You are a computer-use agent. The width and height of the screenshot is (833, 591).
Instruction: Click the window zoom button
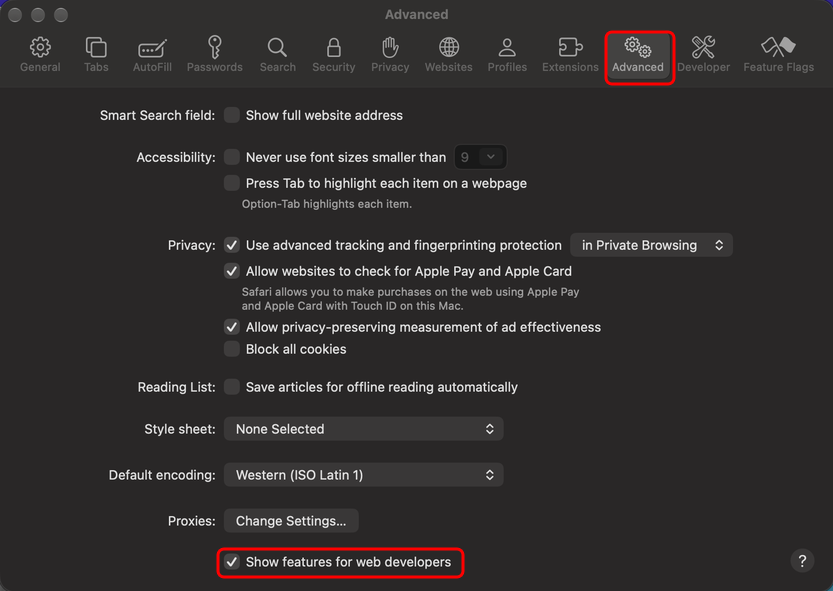pyautogui.click(x=61, y=15)
